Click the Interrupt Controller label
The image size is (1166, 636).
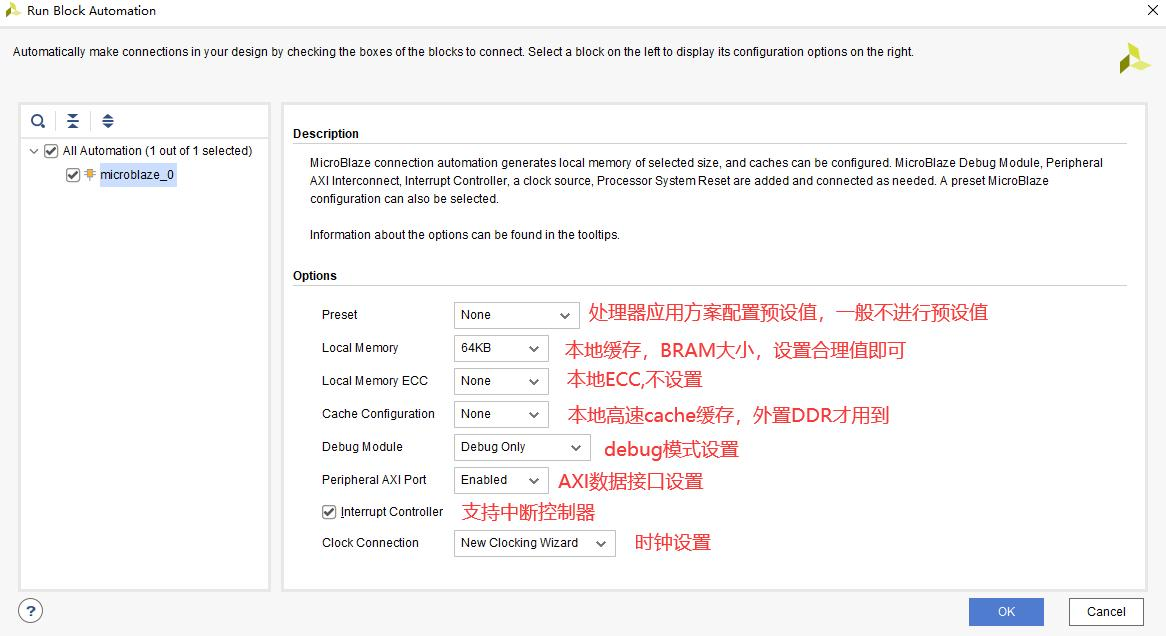(x=392, y=512)
